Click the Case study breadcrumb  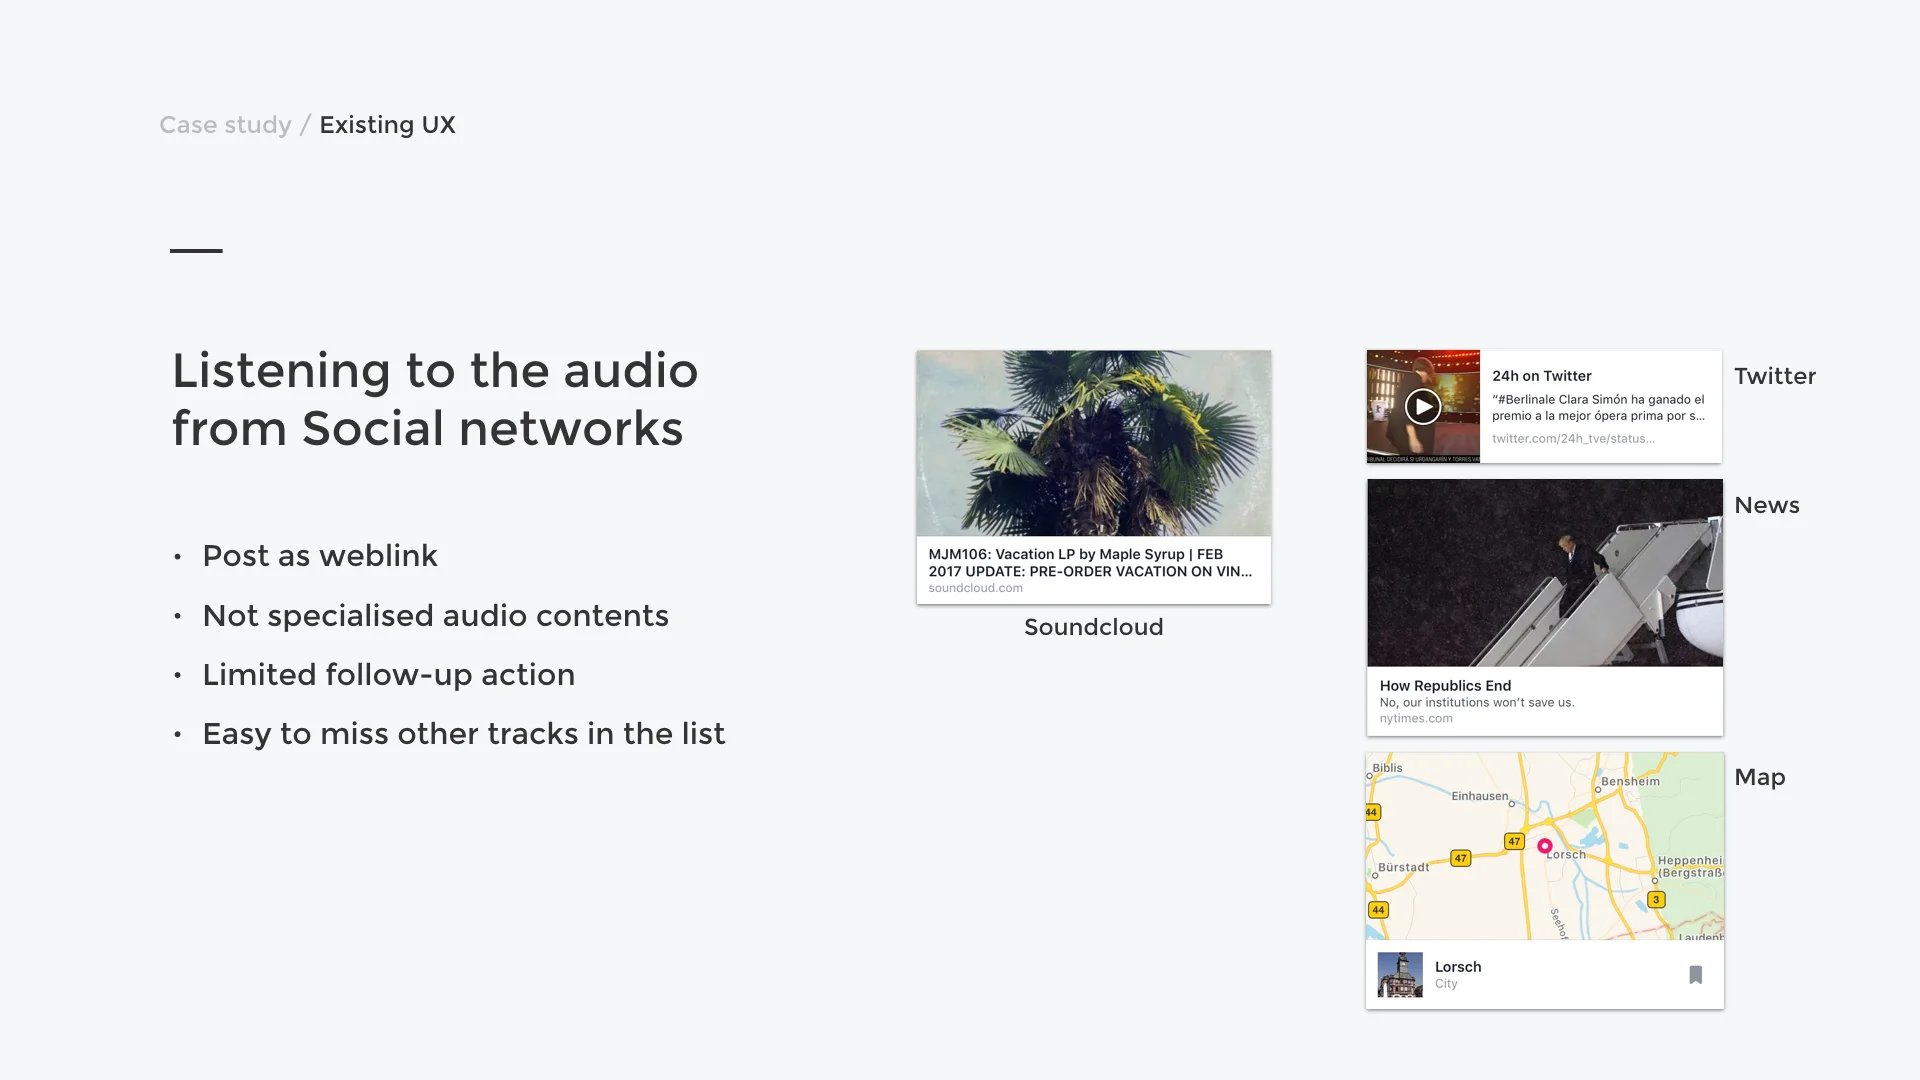(x=225, y=125)
